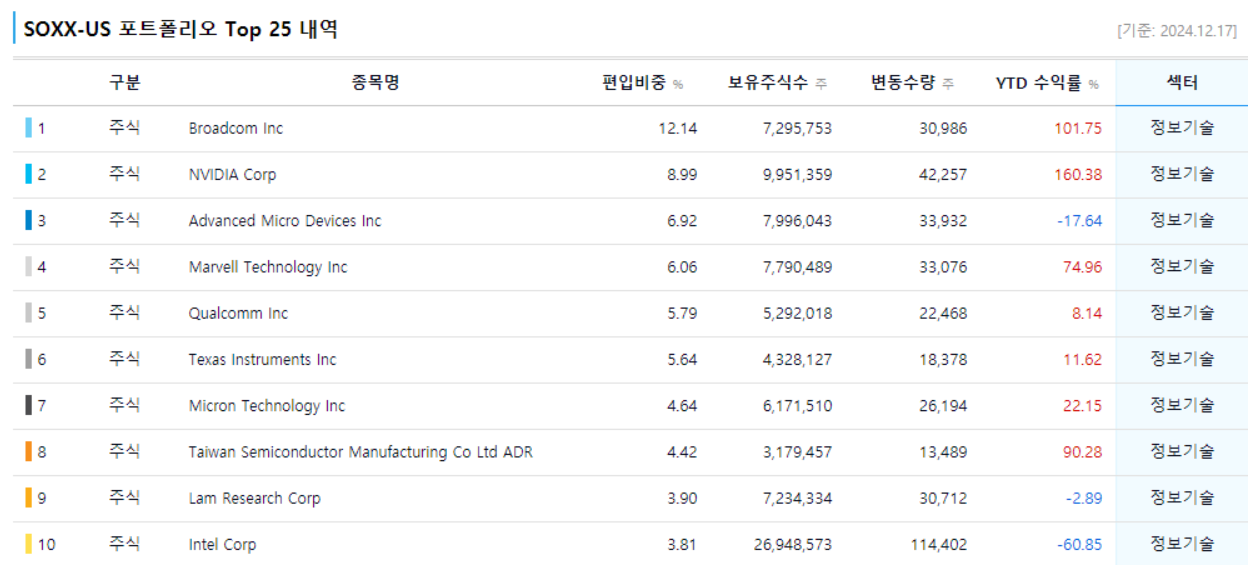Click the 정보기술 sector cell for NVIDIA
Screen dimensions: 1248x565
coord(1181,174)
